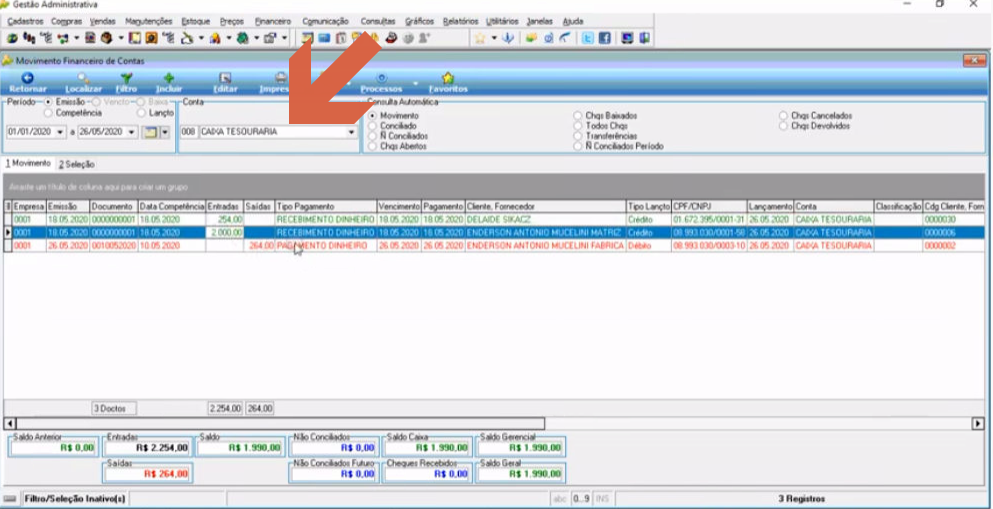Click Incluir to add a record
The height and width of the screenshot is (509, 993).
pos(168,83)
